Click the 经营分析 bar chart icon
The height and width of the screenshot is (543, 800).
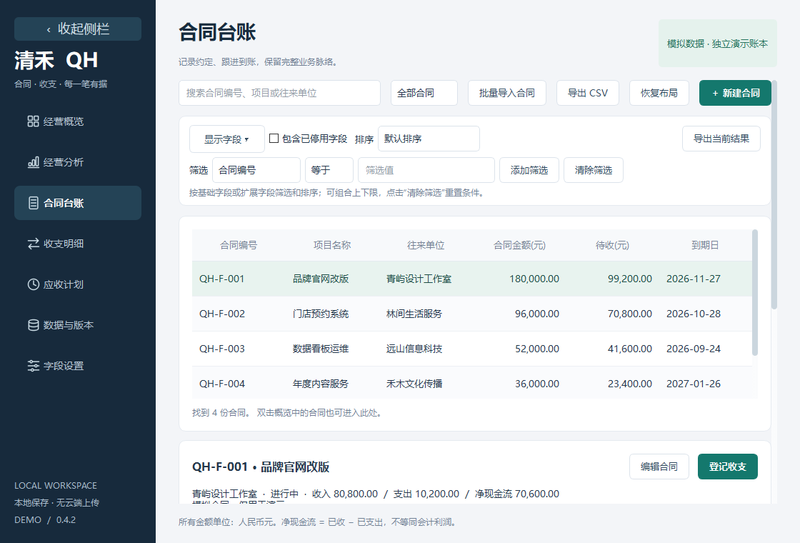[33, 162]
